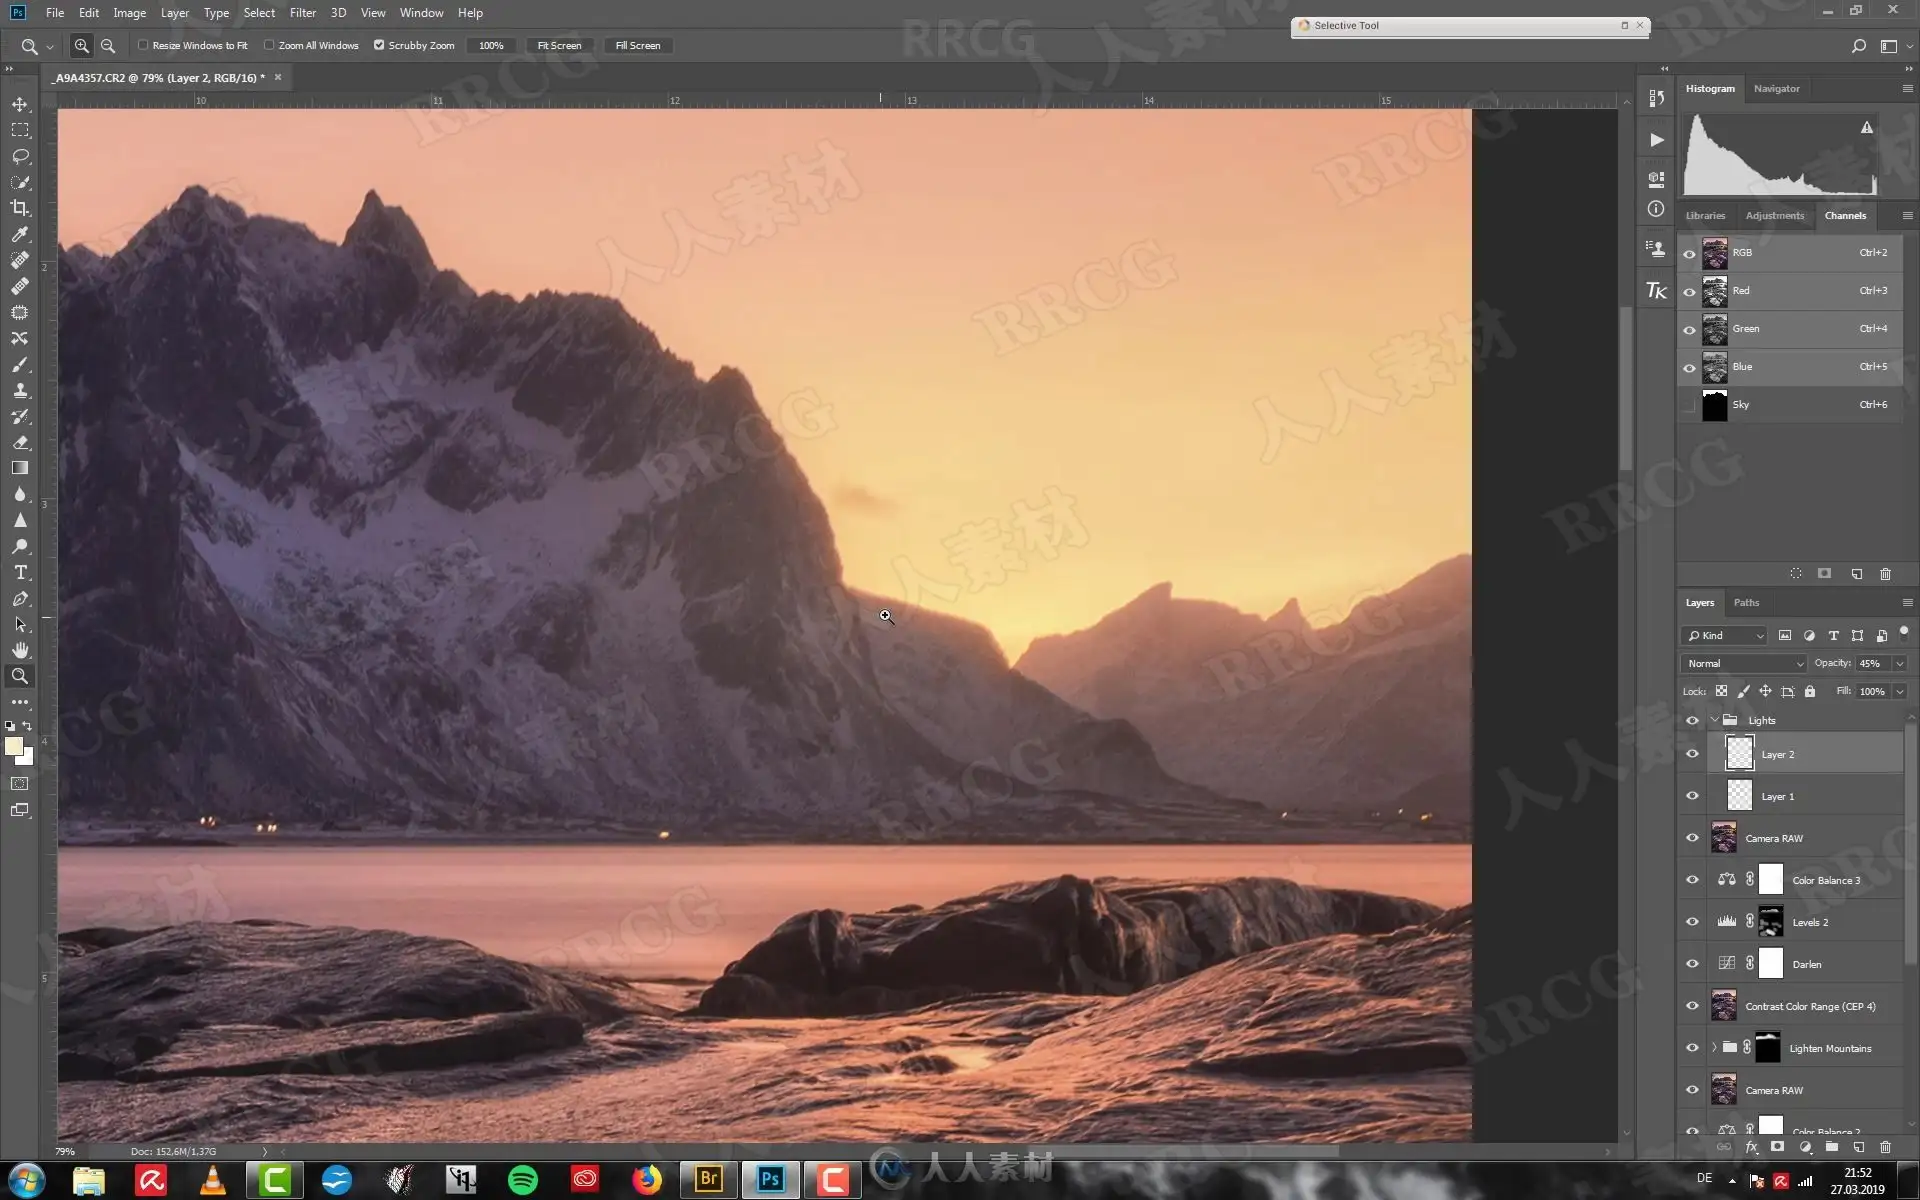This screenshot has width=1920, height=1200.
Task: Select the Pen tool
Action: click(20, 598)
